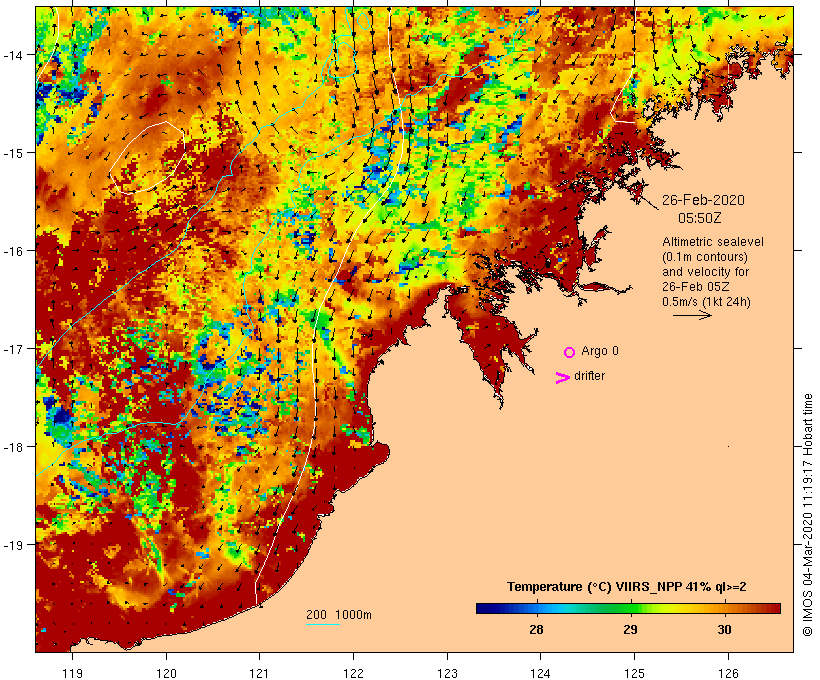820x680 pixels.
Task: Click the cyan 200m depth contour legend line
Action: (x=323, y=624)
